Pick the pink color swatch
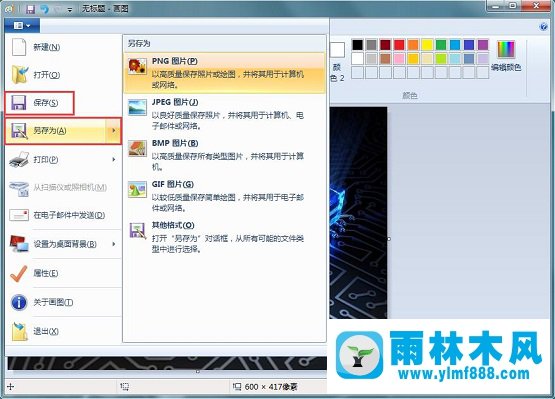 (399, 58)
